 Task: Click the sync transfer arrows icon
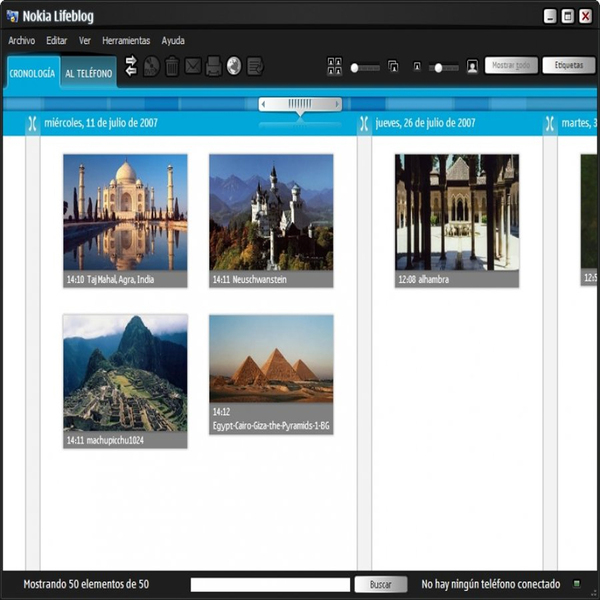tap(131, 66)
